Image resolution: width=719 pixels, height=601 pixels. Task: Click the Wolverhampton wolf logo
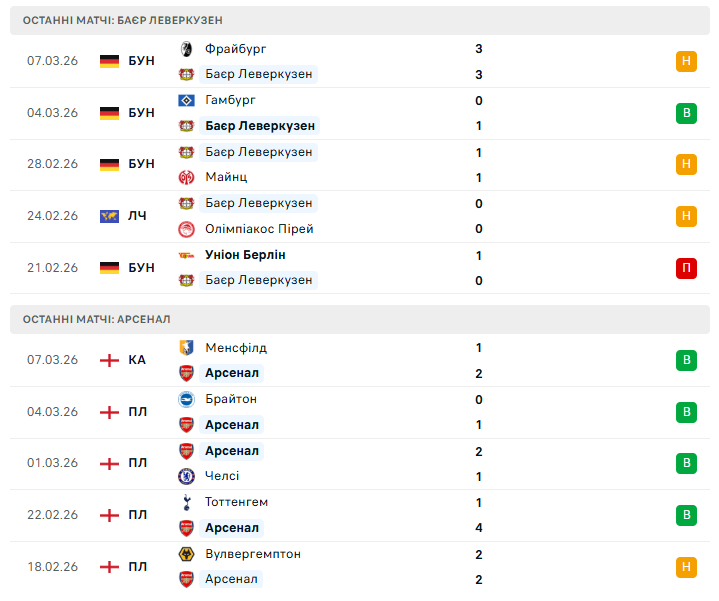click(x=186, y=554)
